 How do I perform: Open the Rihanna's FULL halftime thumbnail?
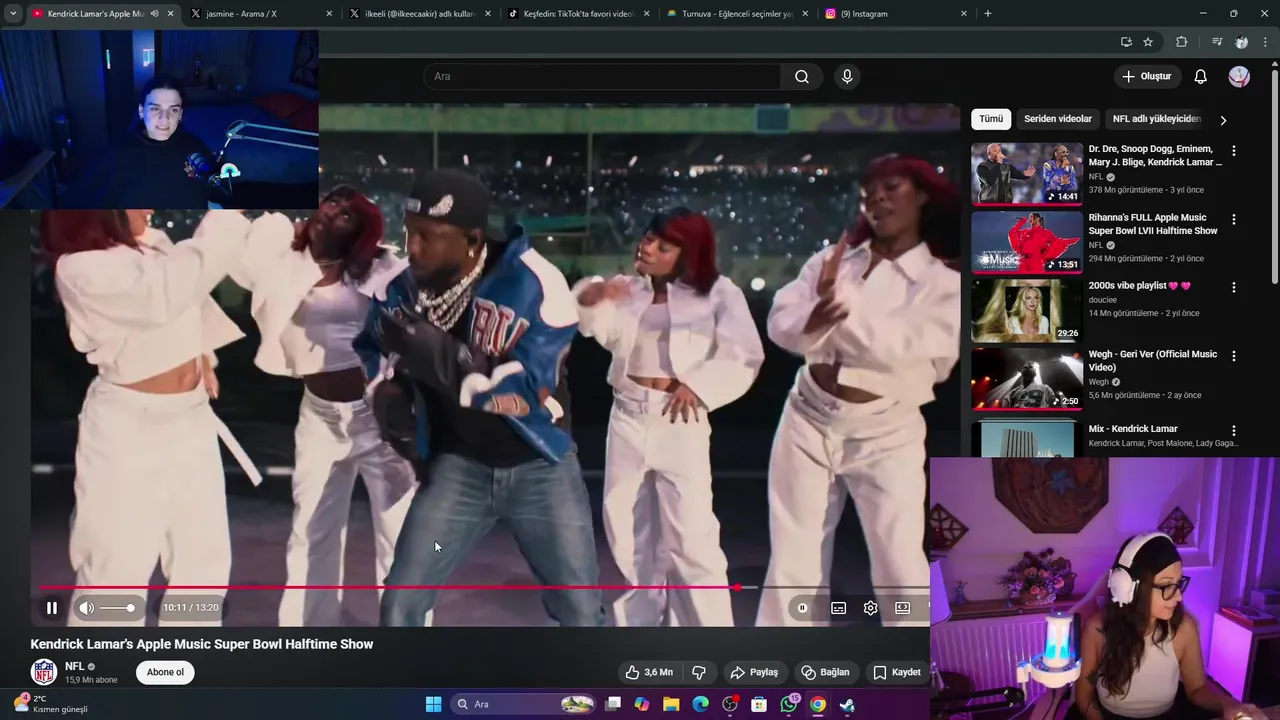click(x=1026, y=241)
